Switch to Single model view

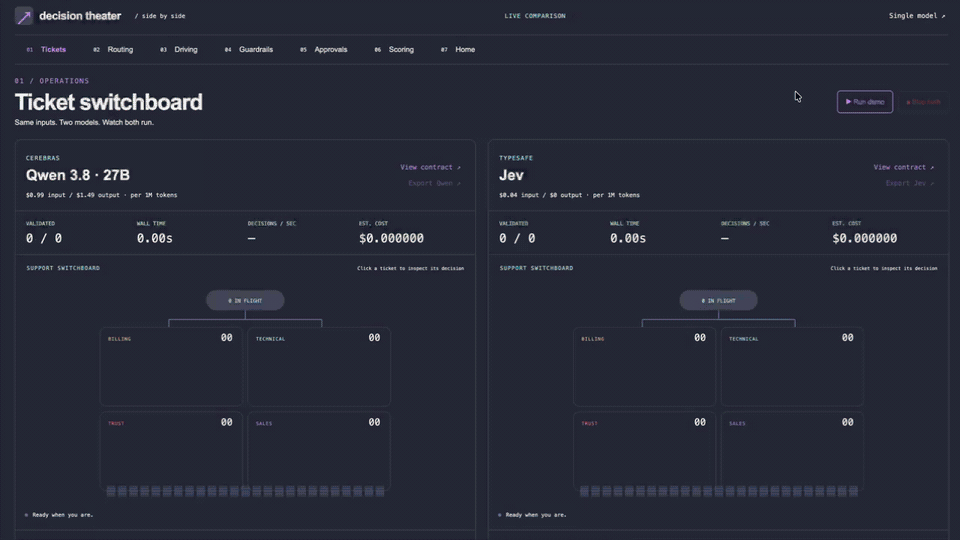(917, 16)
